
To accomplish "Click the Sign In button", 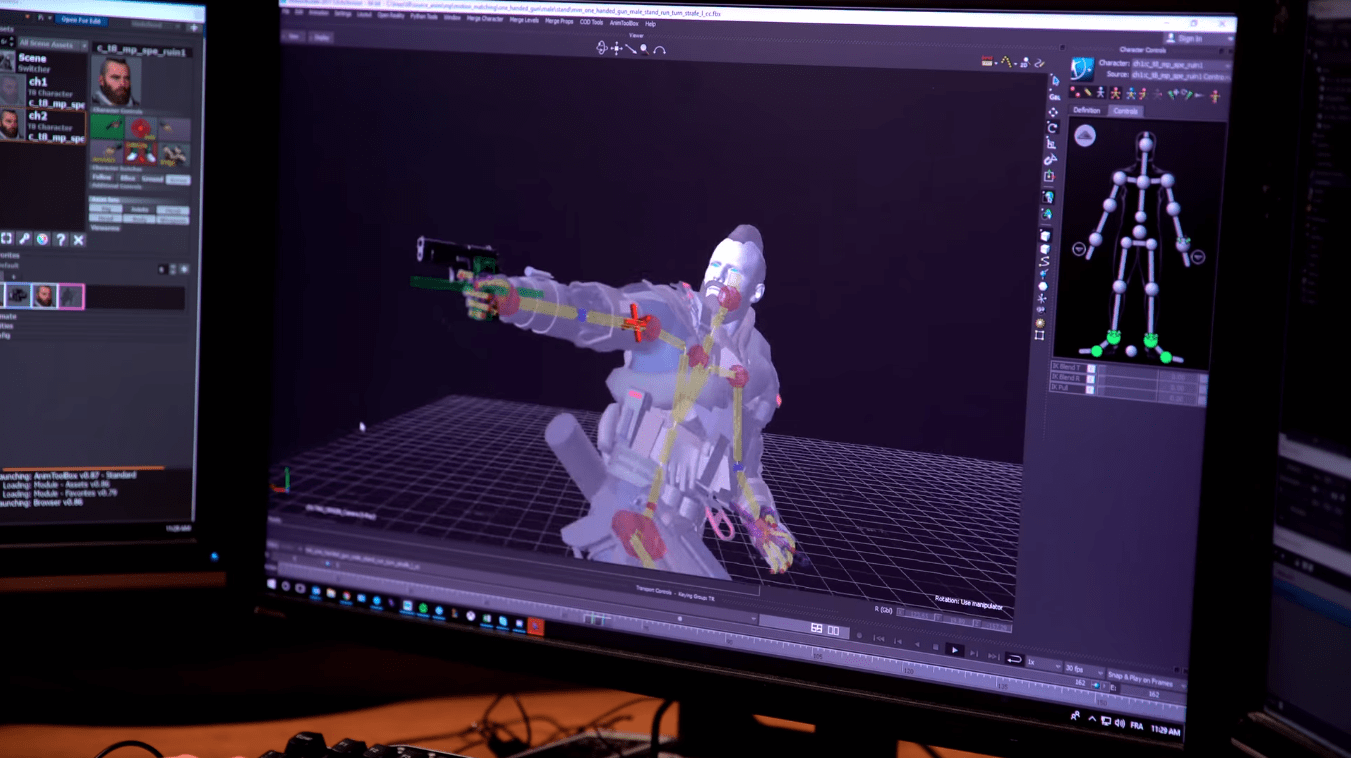I will coord(1190,38).
